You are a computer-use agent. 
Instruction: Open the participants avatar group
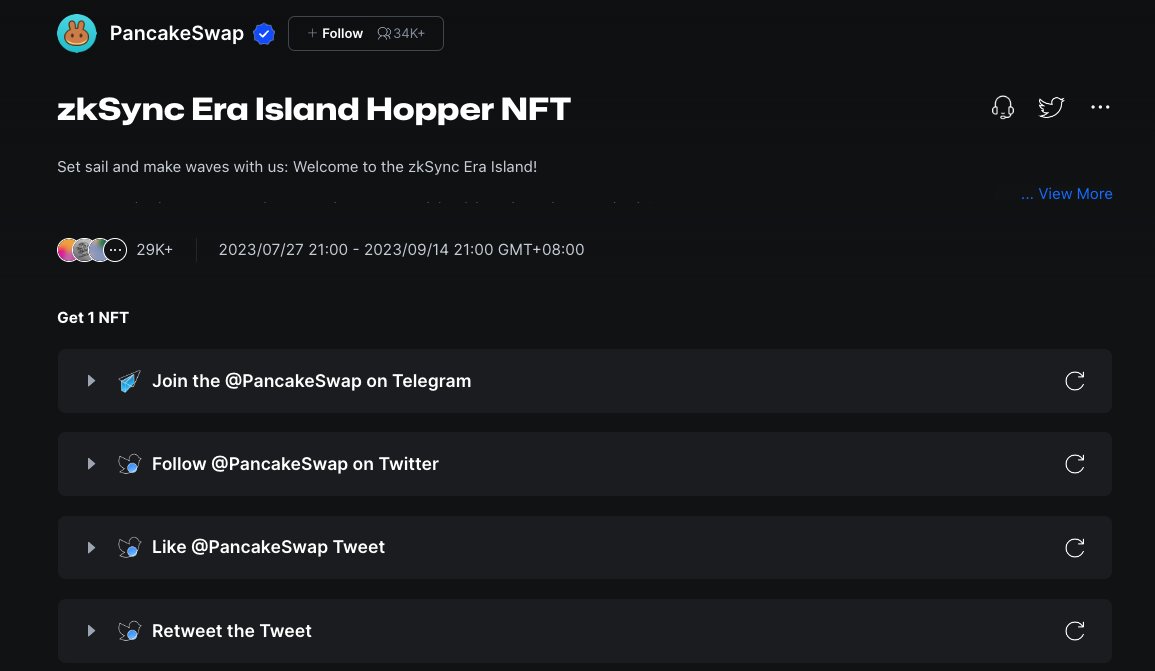click(92, 250)
